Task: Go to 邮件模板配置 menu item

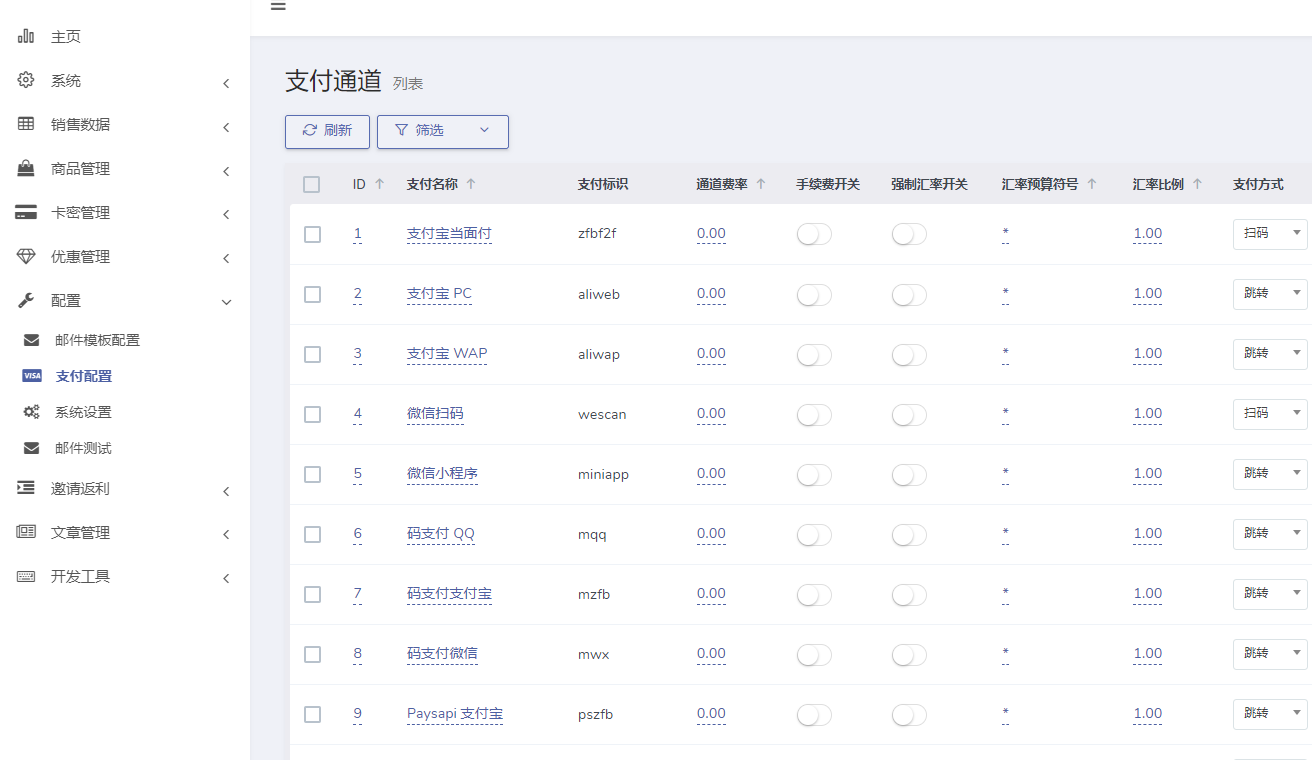Action: tap(97, 340)
